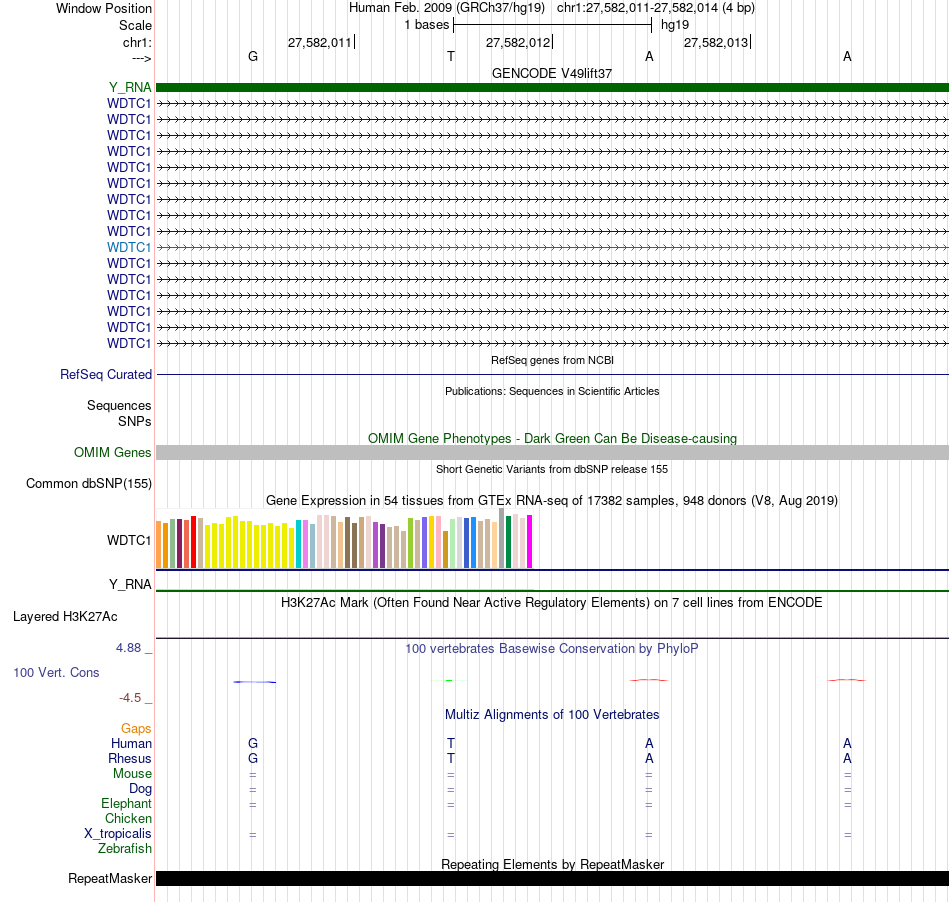Screen dimensions: 950x902
Task: Click hg19 label beside the scale bar
Action: [x=675, y=25]
